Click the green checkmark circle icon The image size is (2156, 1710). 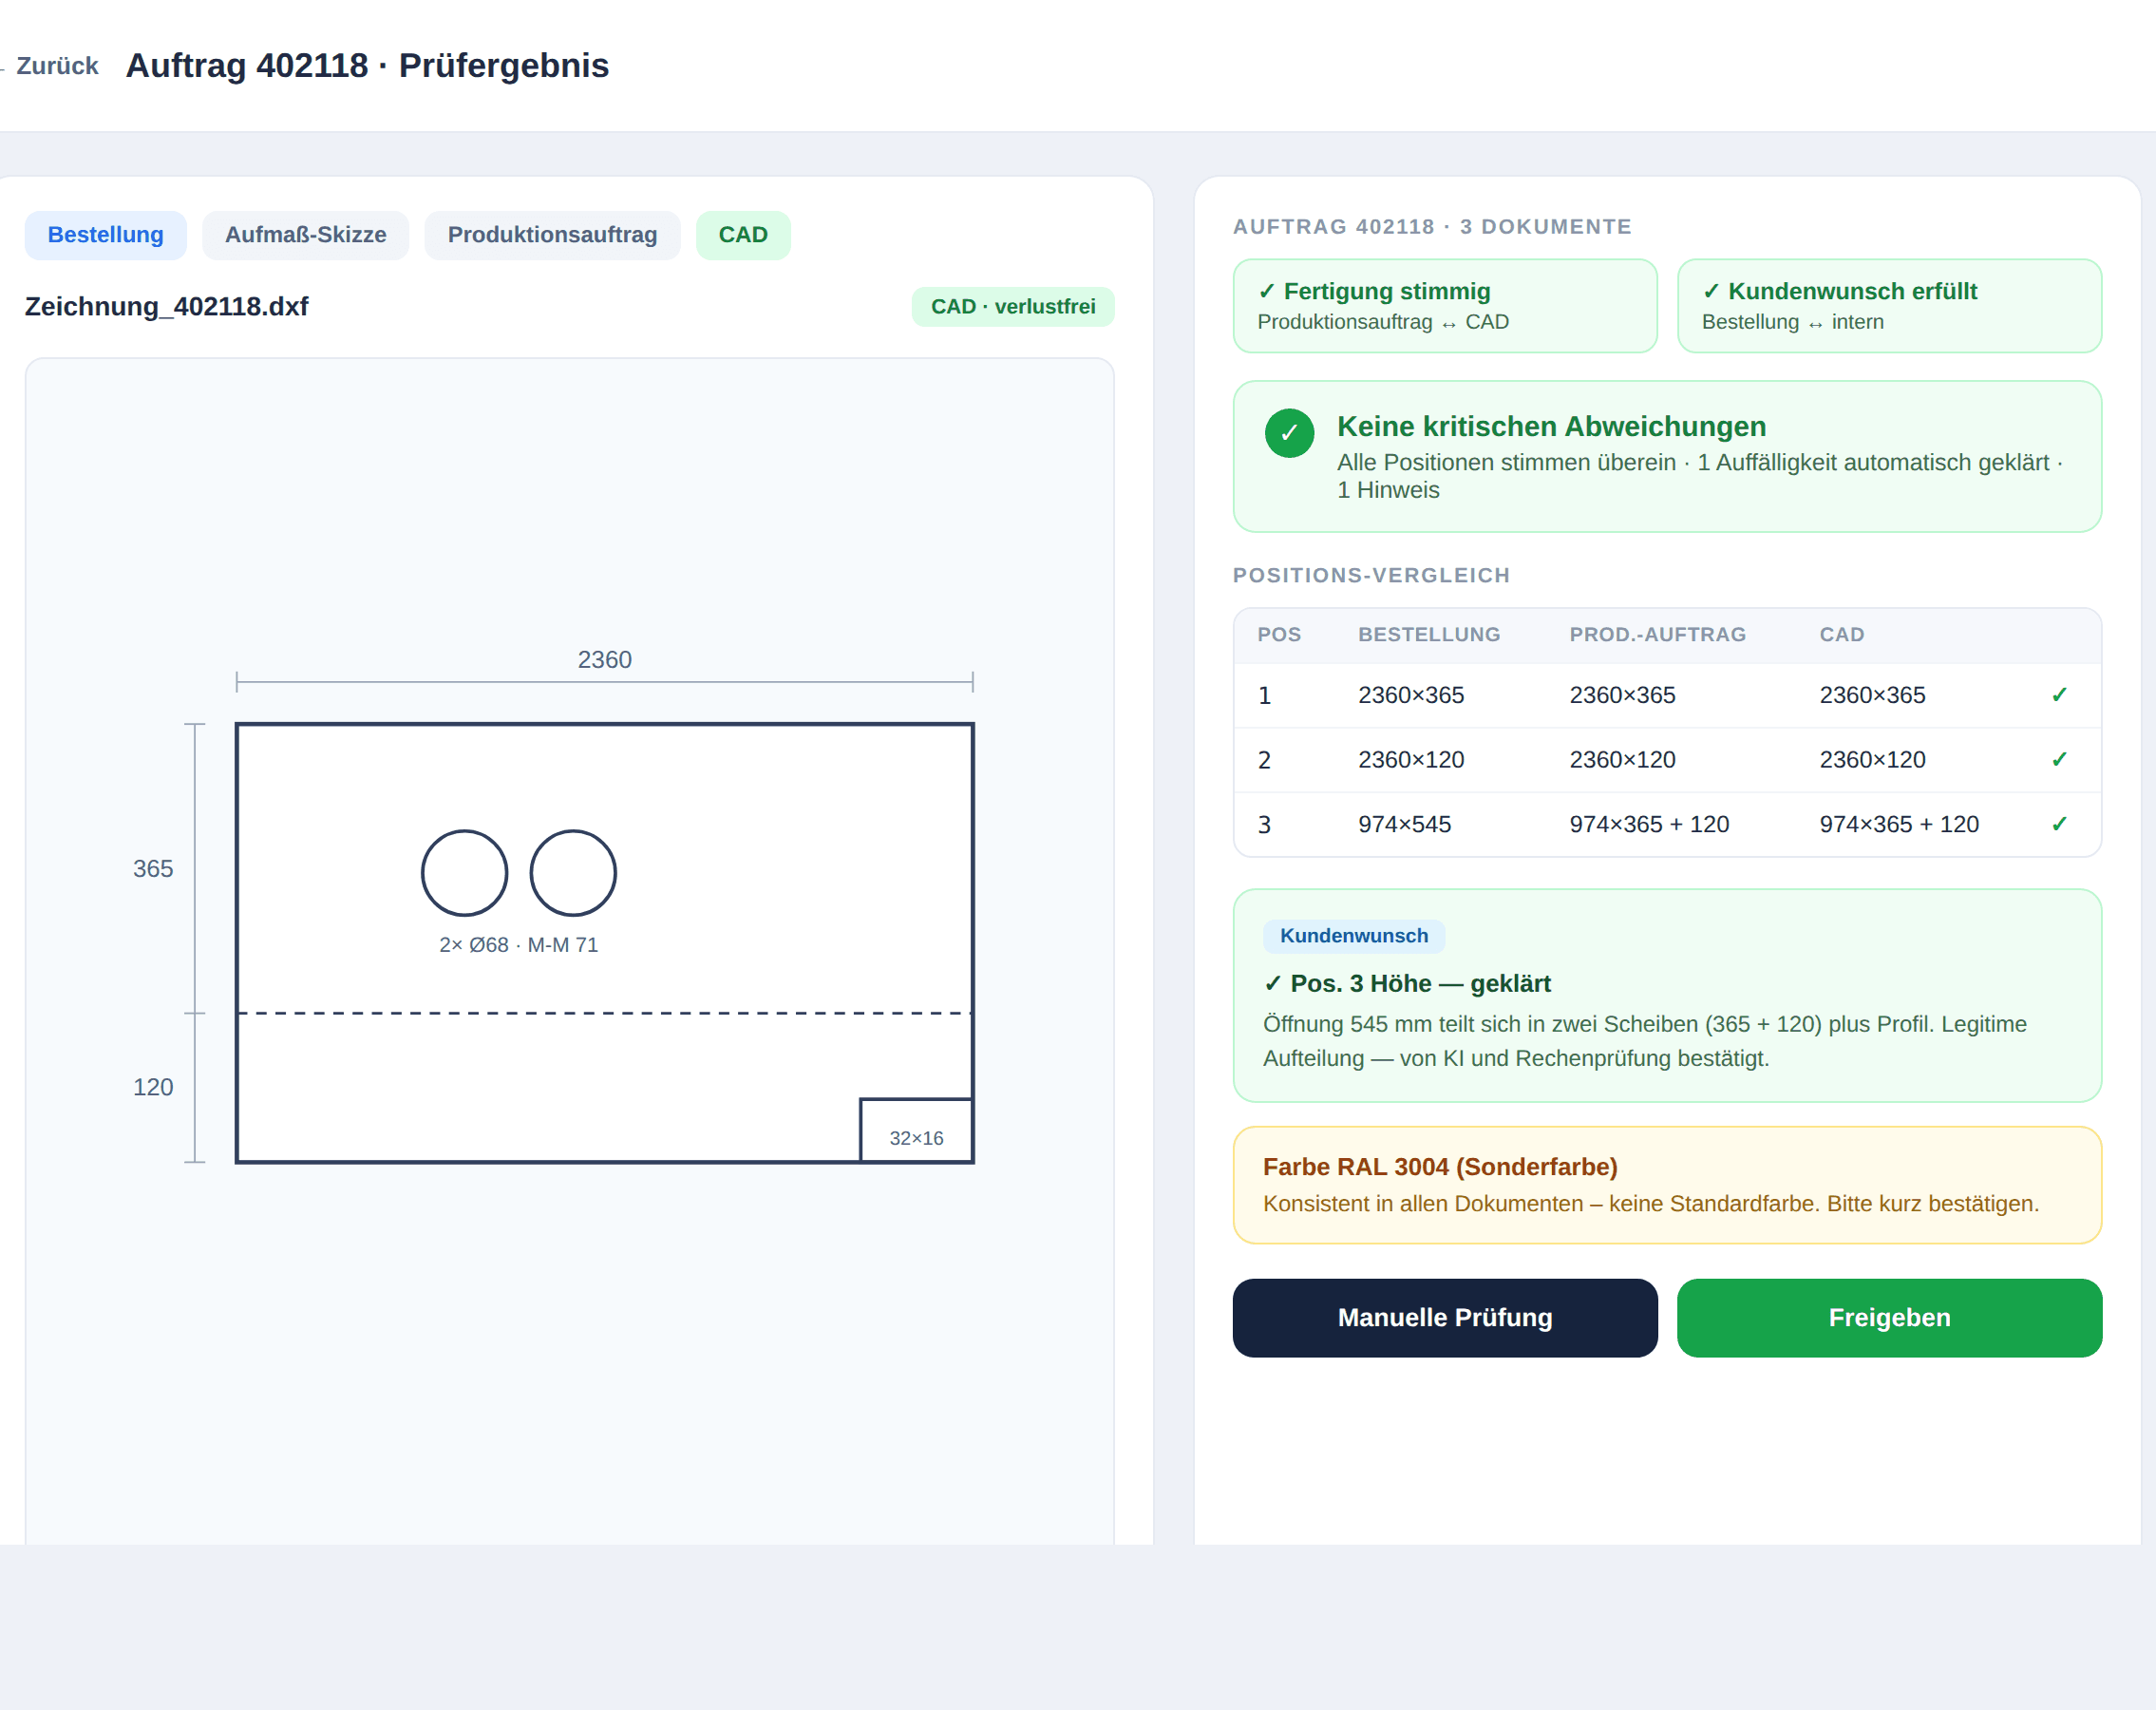pos(1289,433)
